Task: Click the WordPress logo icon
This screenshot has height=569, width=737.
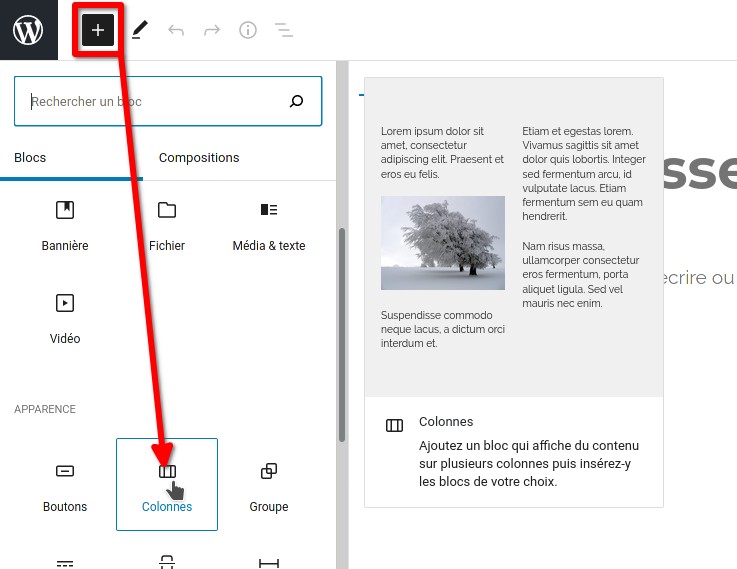Action: [28, 30]
